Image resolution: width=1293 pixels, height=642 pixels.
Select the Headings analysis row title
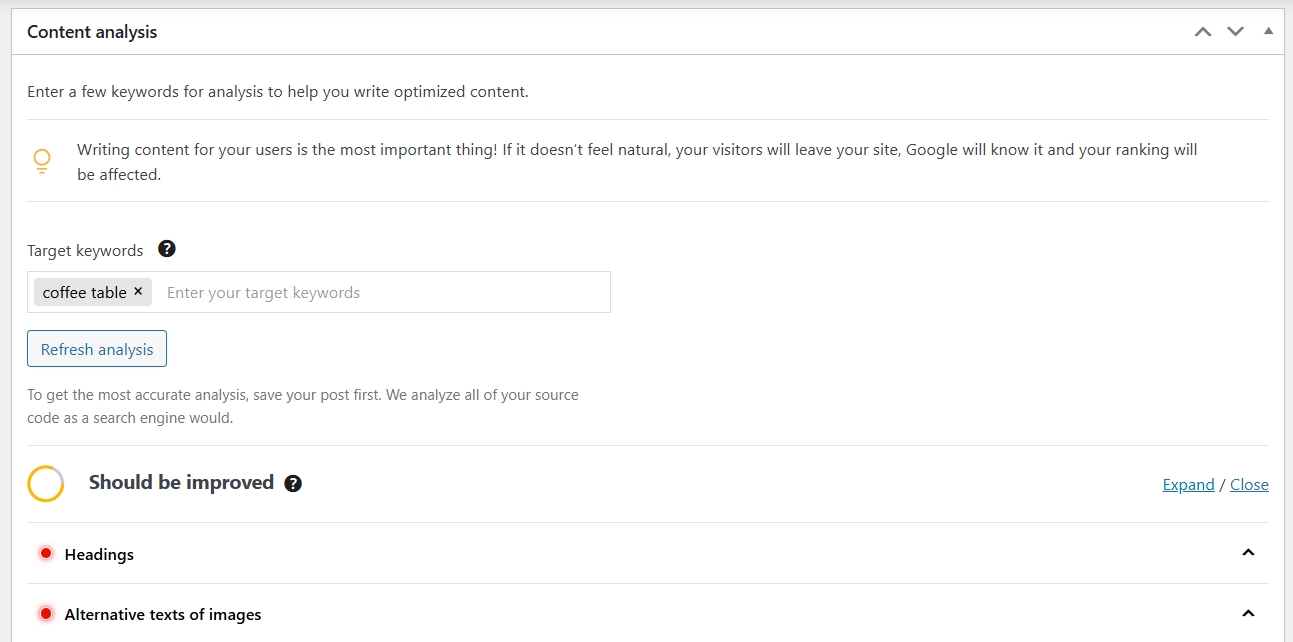99,554
